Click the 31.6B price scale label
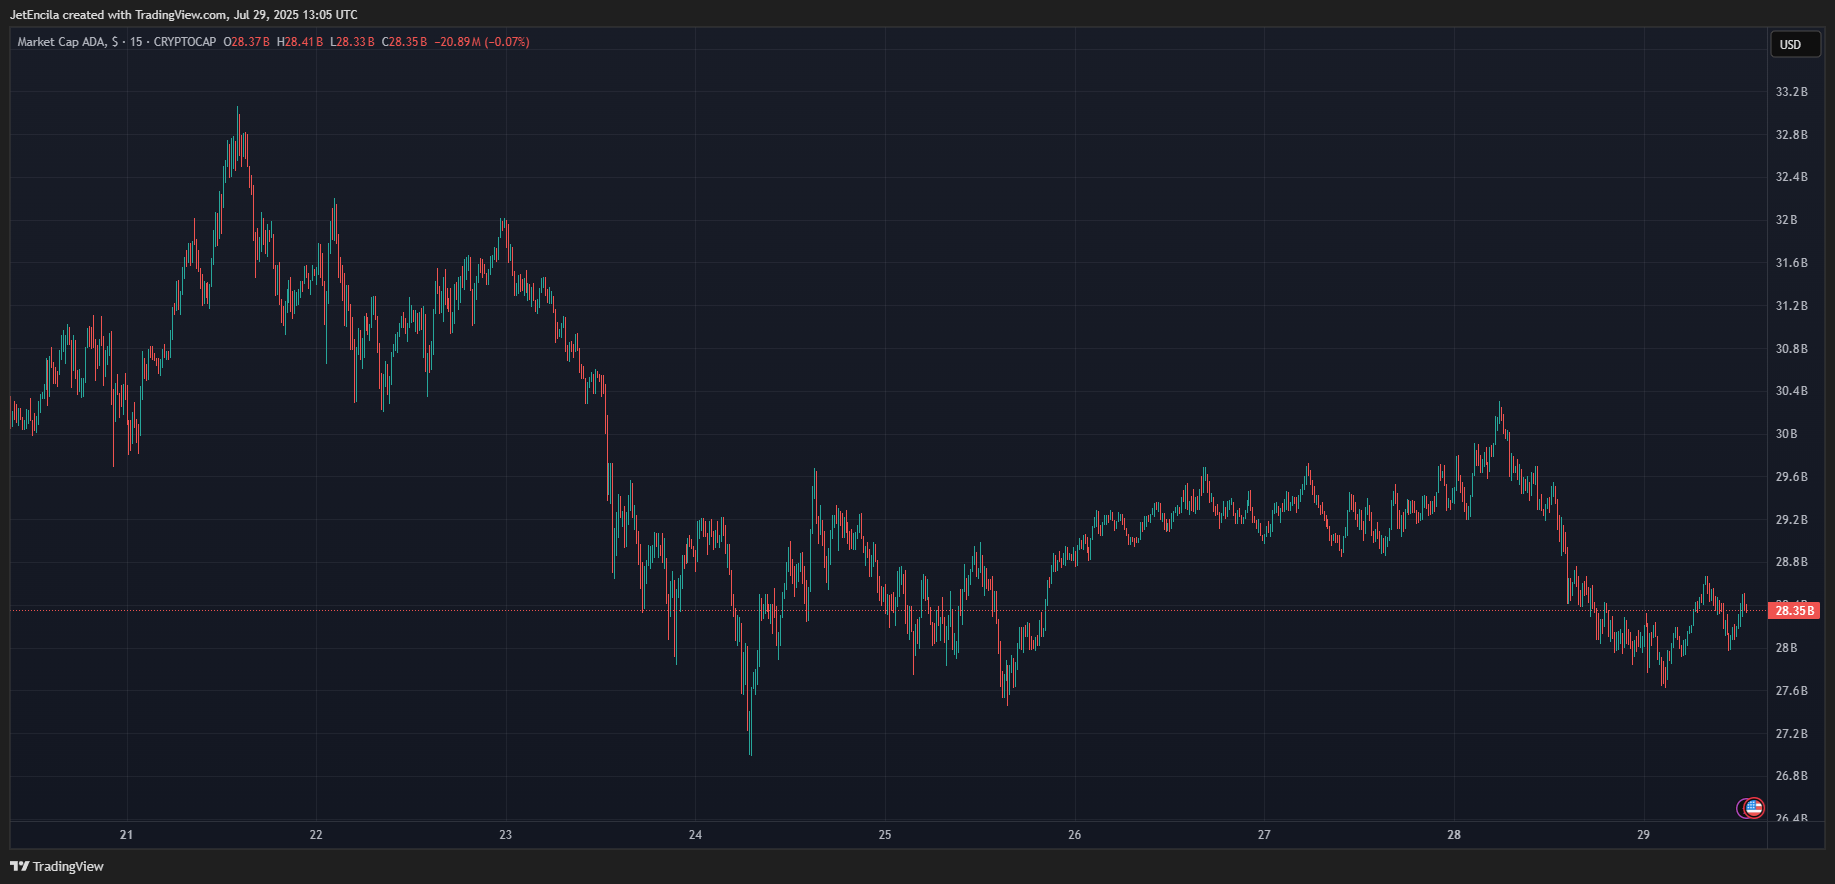Viewport: 1835px width, 884px height. tap(1791, 263)
